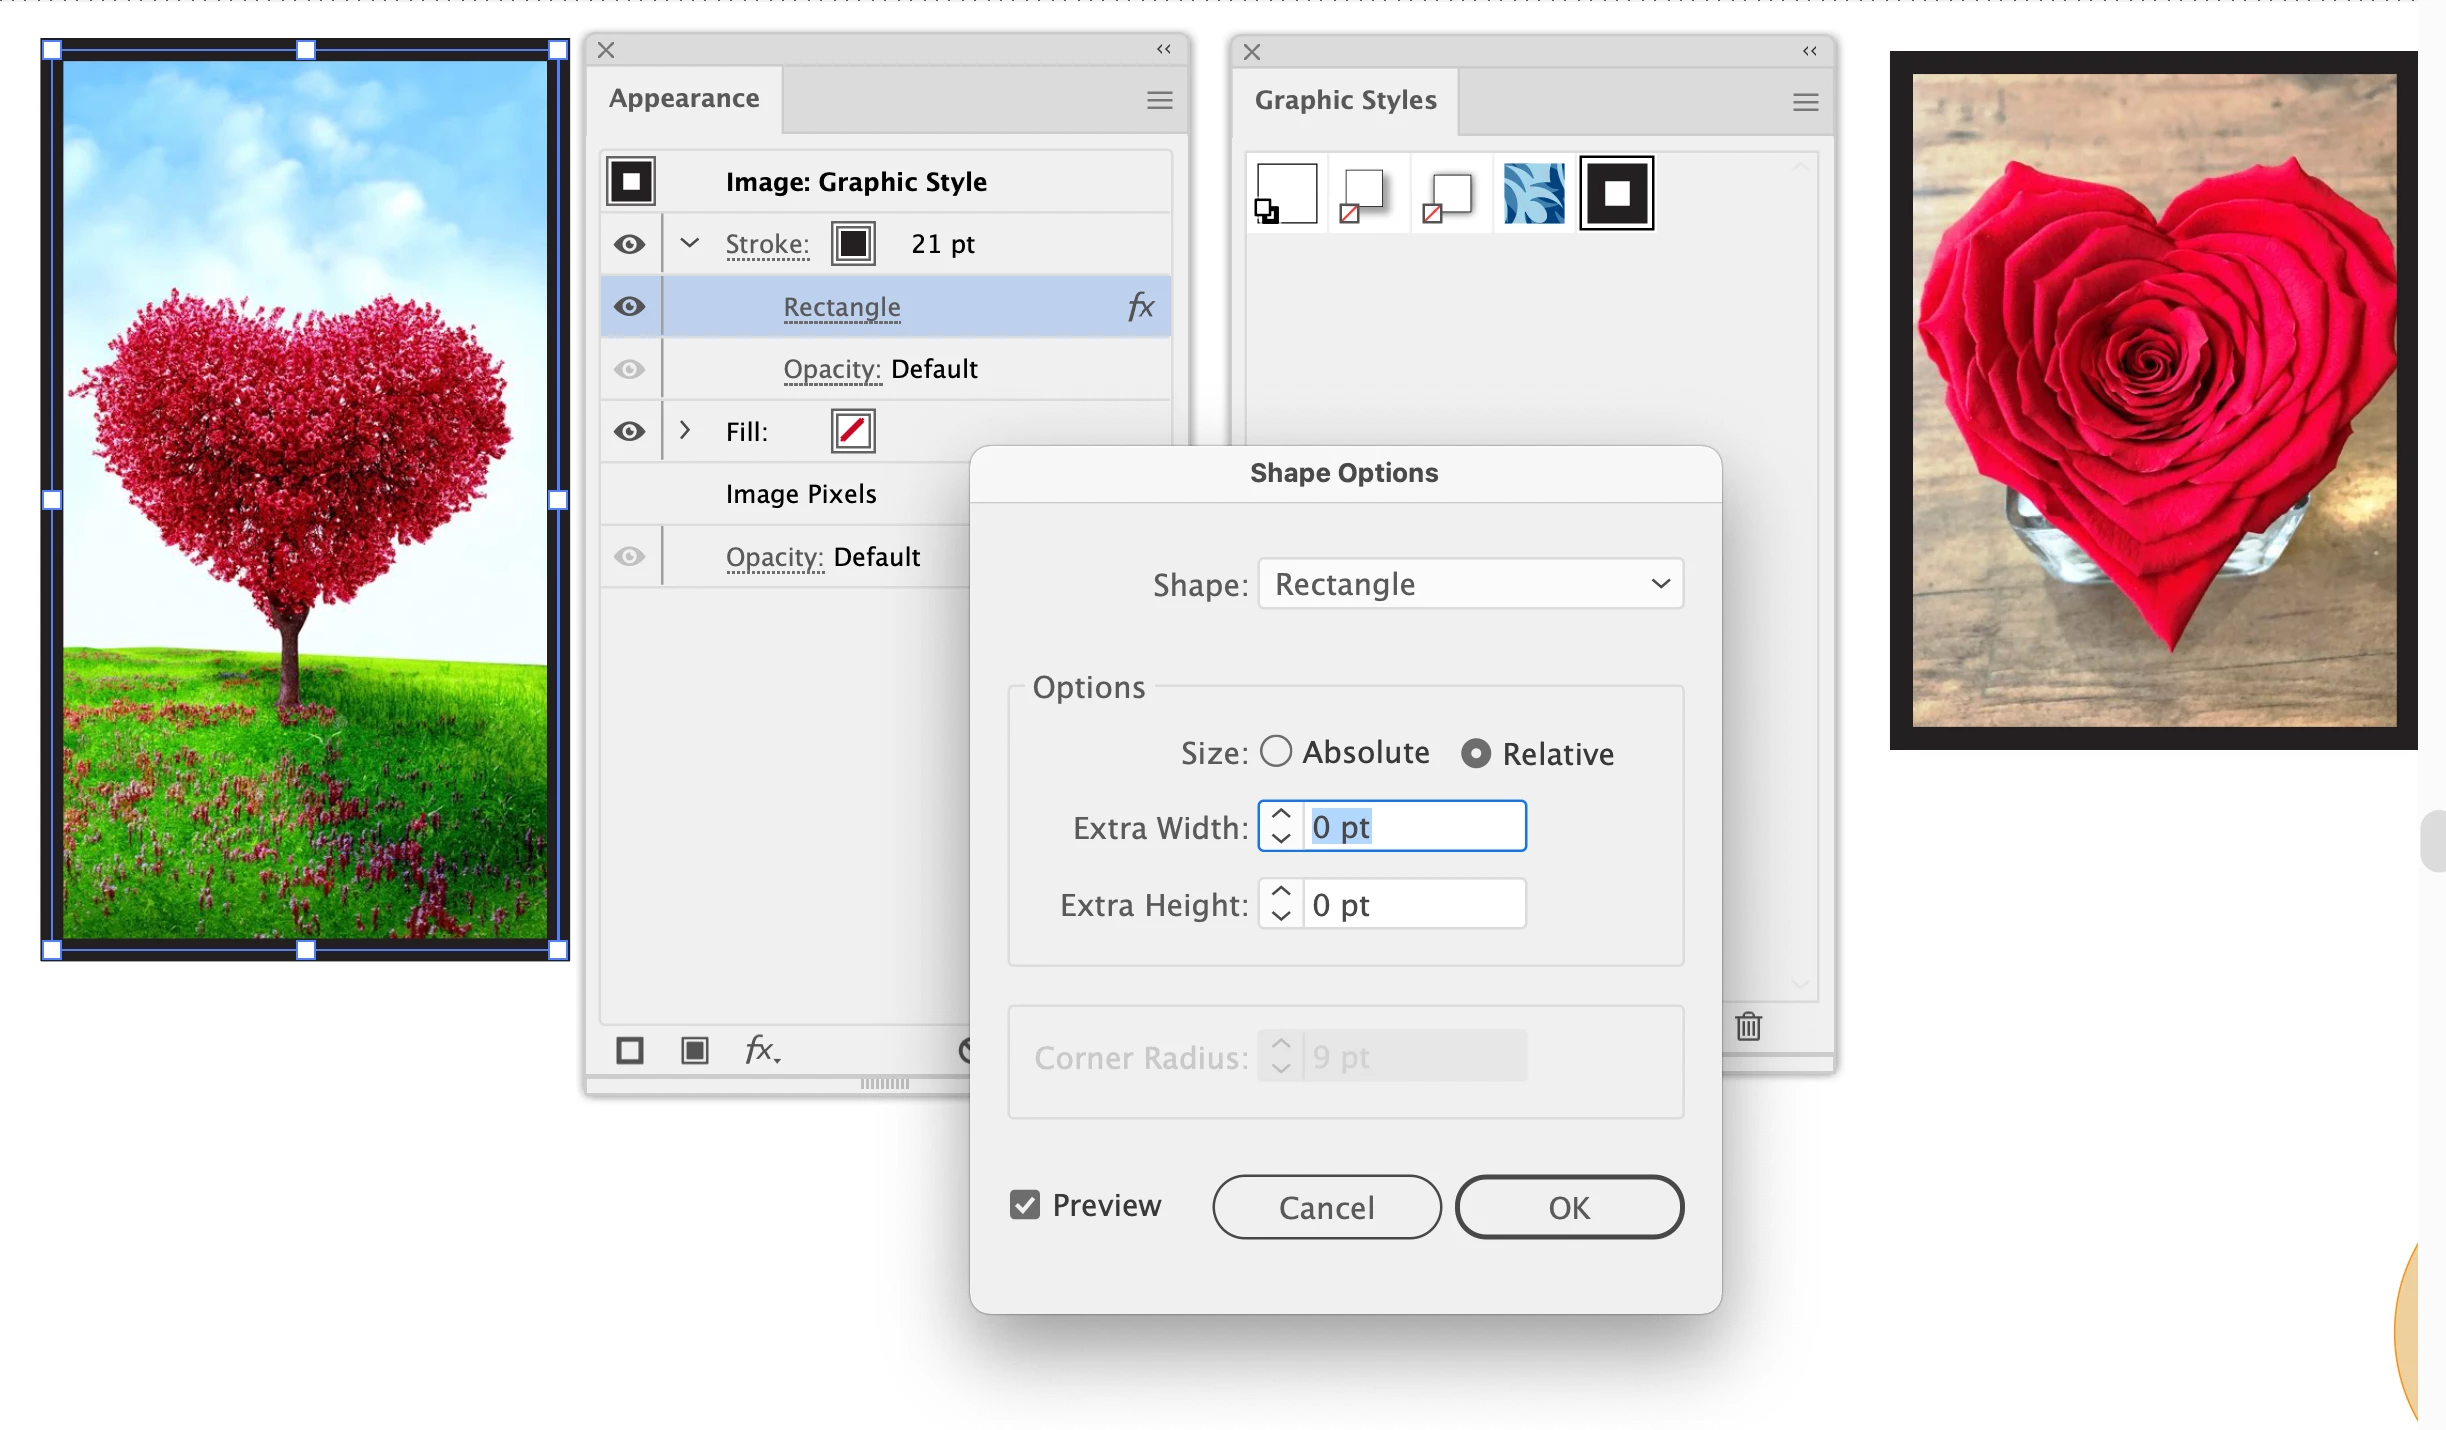Image resolution: width=2446 pixels, height=1430 pixels.
Task: Select the Absolute size radio button
Action: (1276, 751)
